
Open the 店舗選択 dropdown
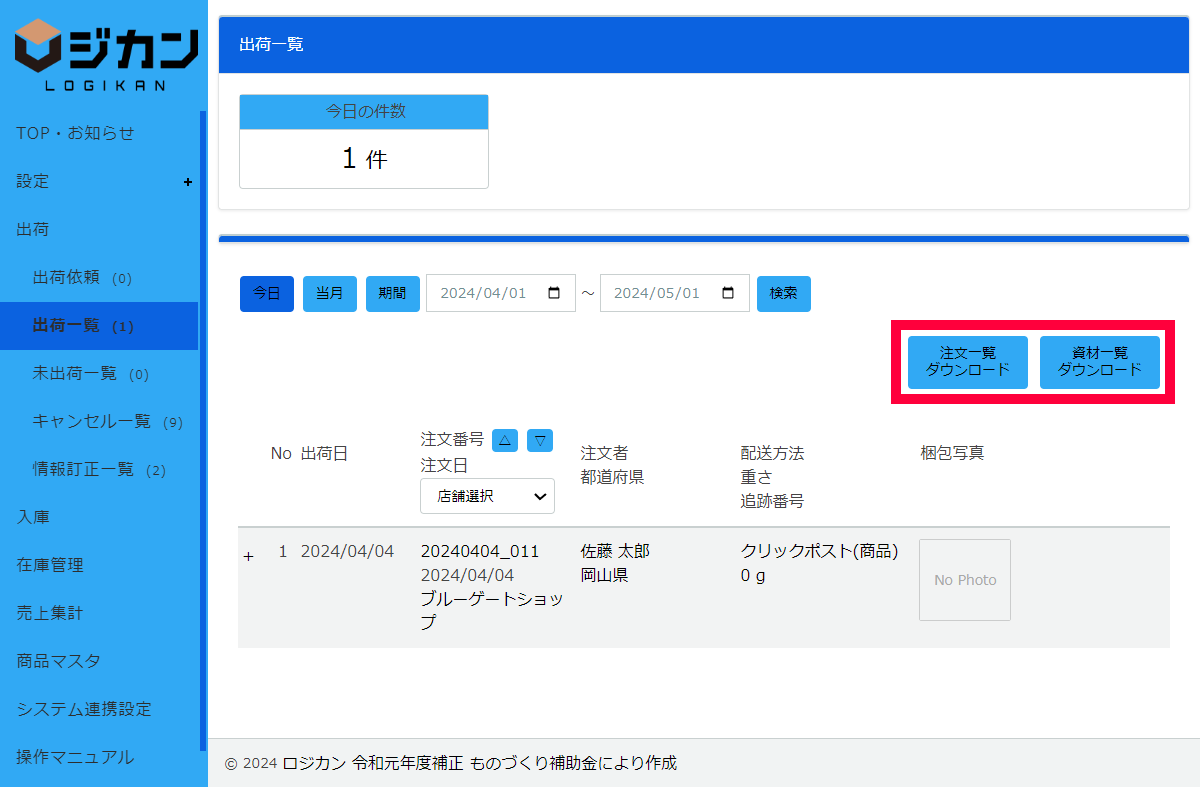(x=487, y=495)
